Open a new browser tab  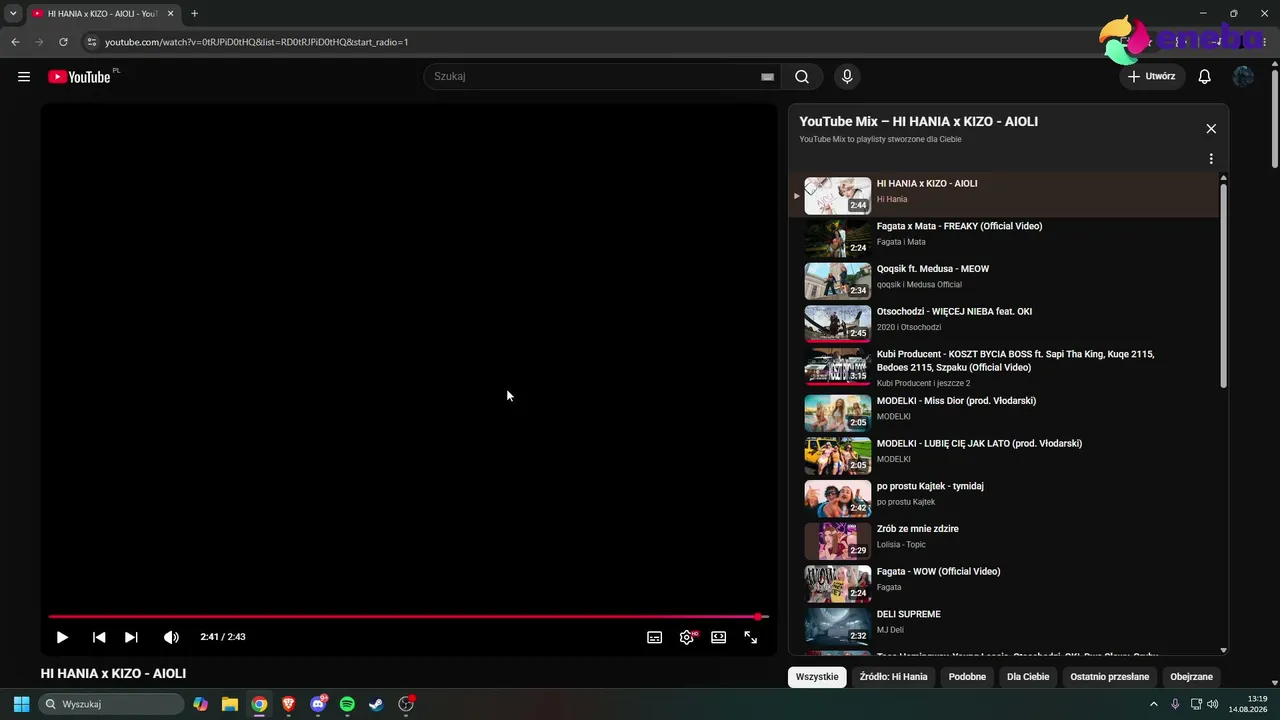click(194, 14)
